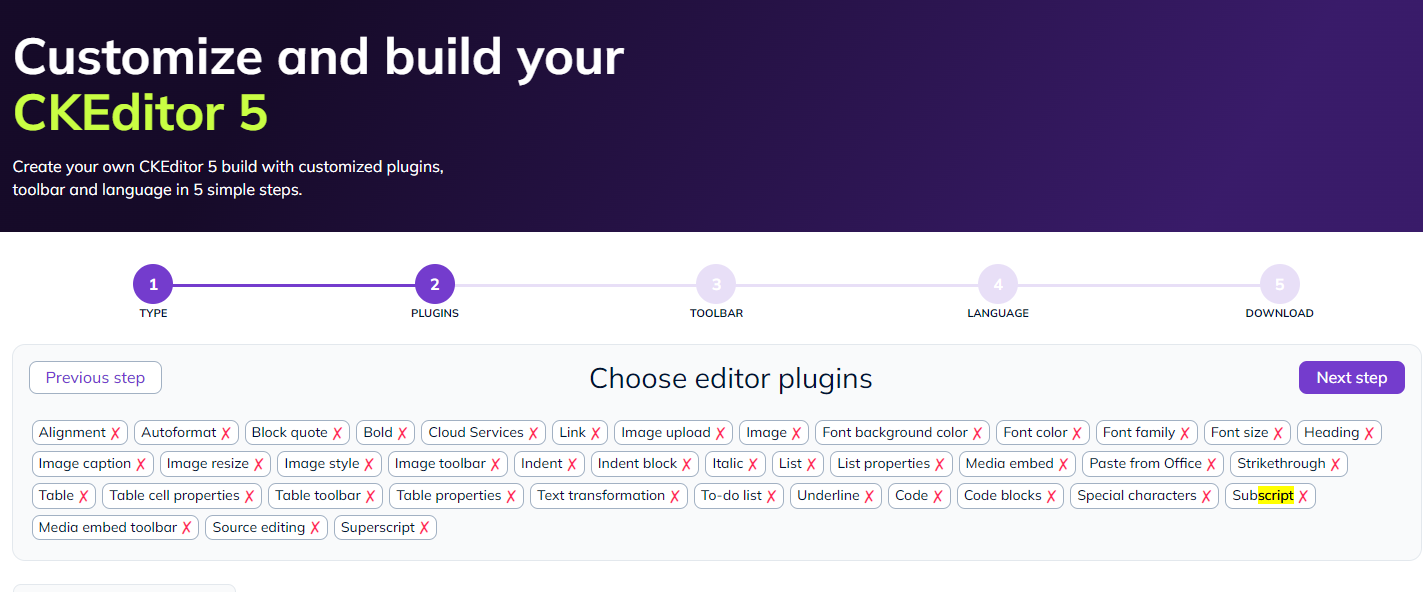Viewport: 1423px width, 592px height.
Task: Delete Special characters via its X
Action: pyautogui.click(x=1207, y=496)
